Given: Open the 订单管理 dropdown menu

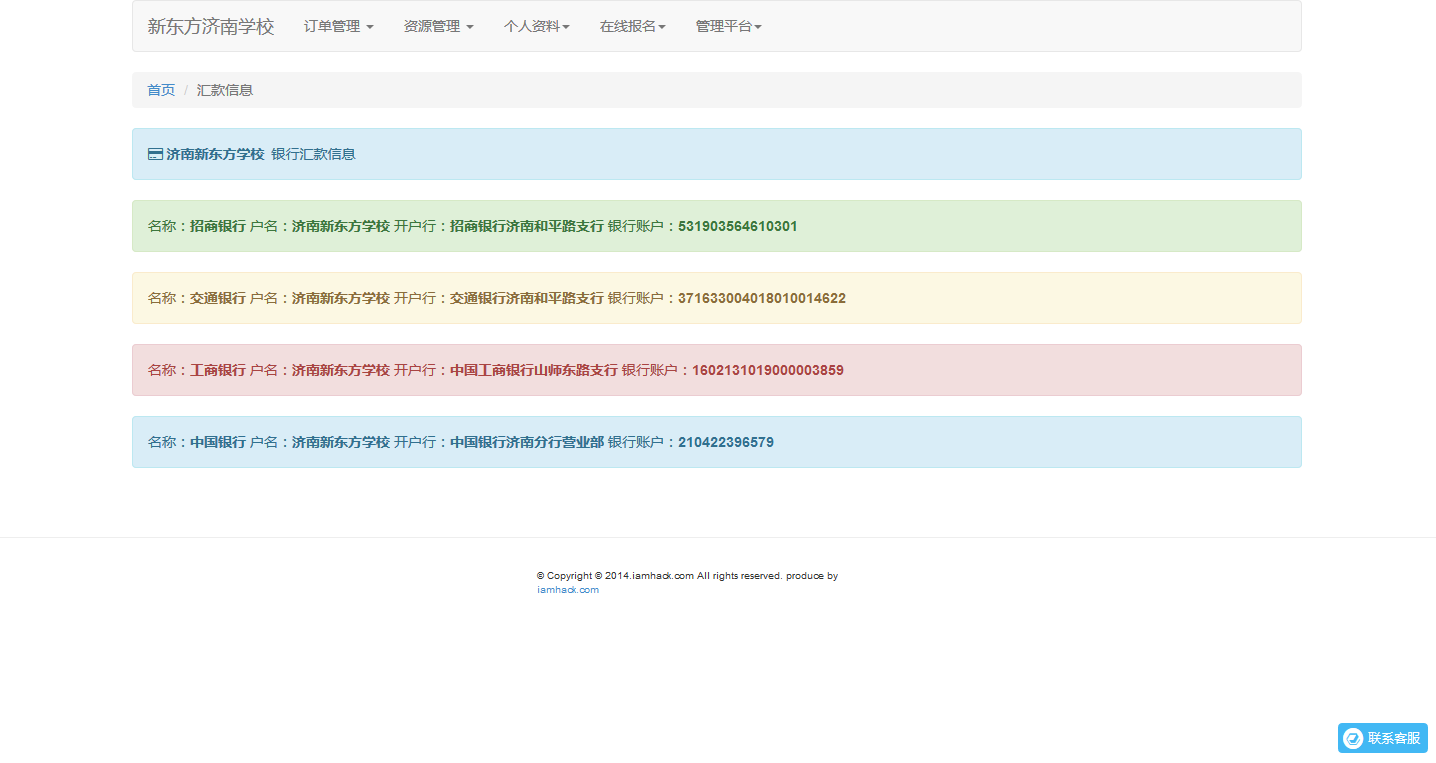Looking at the screenshot, I should [339, 26].
